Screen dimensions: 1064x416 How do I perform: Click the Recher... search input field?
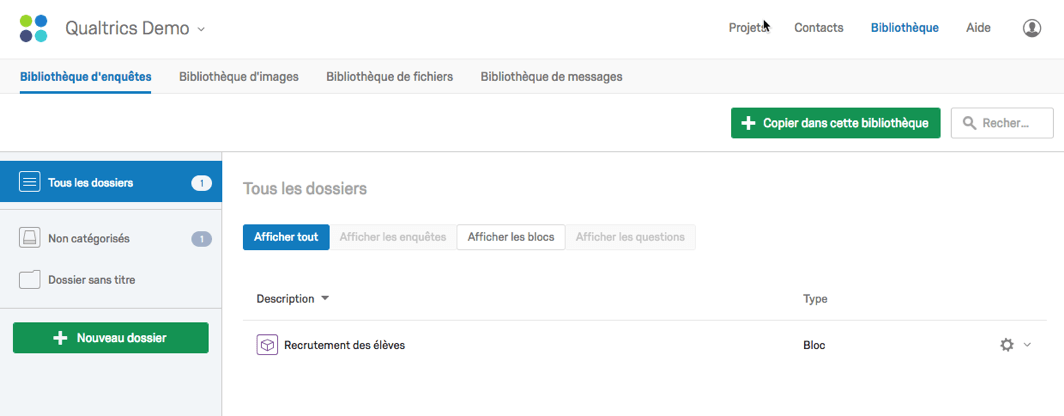[x=1002, y=123]
